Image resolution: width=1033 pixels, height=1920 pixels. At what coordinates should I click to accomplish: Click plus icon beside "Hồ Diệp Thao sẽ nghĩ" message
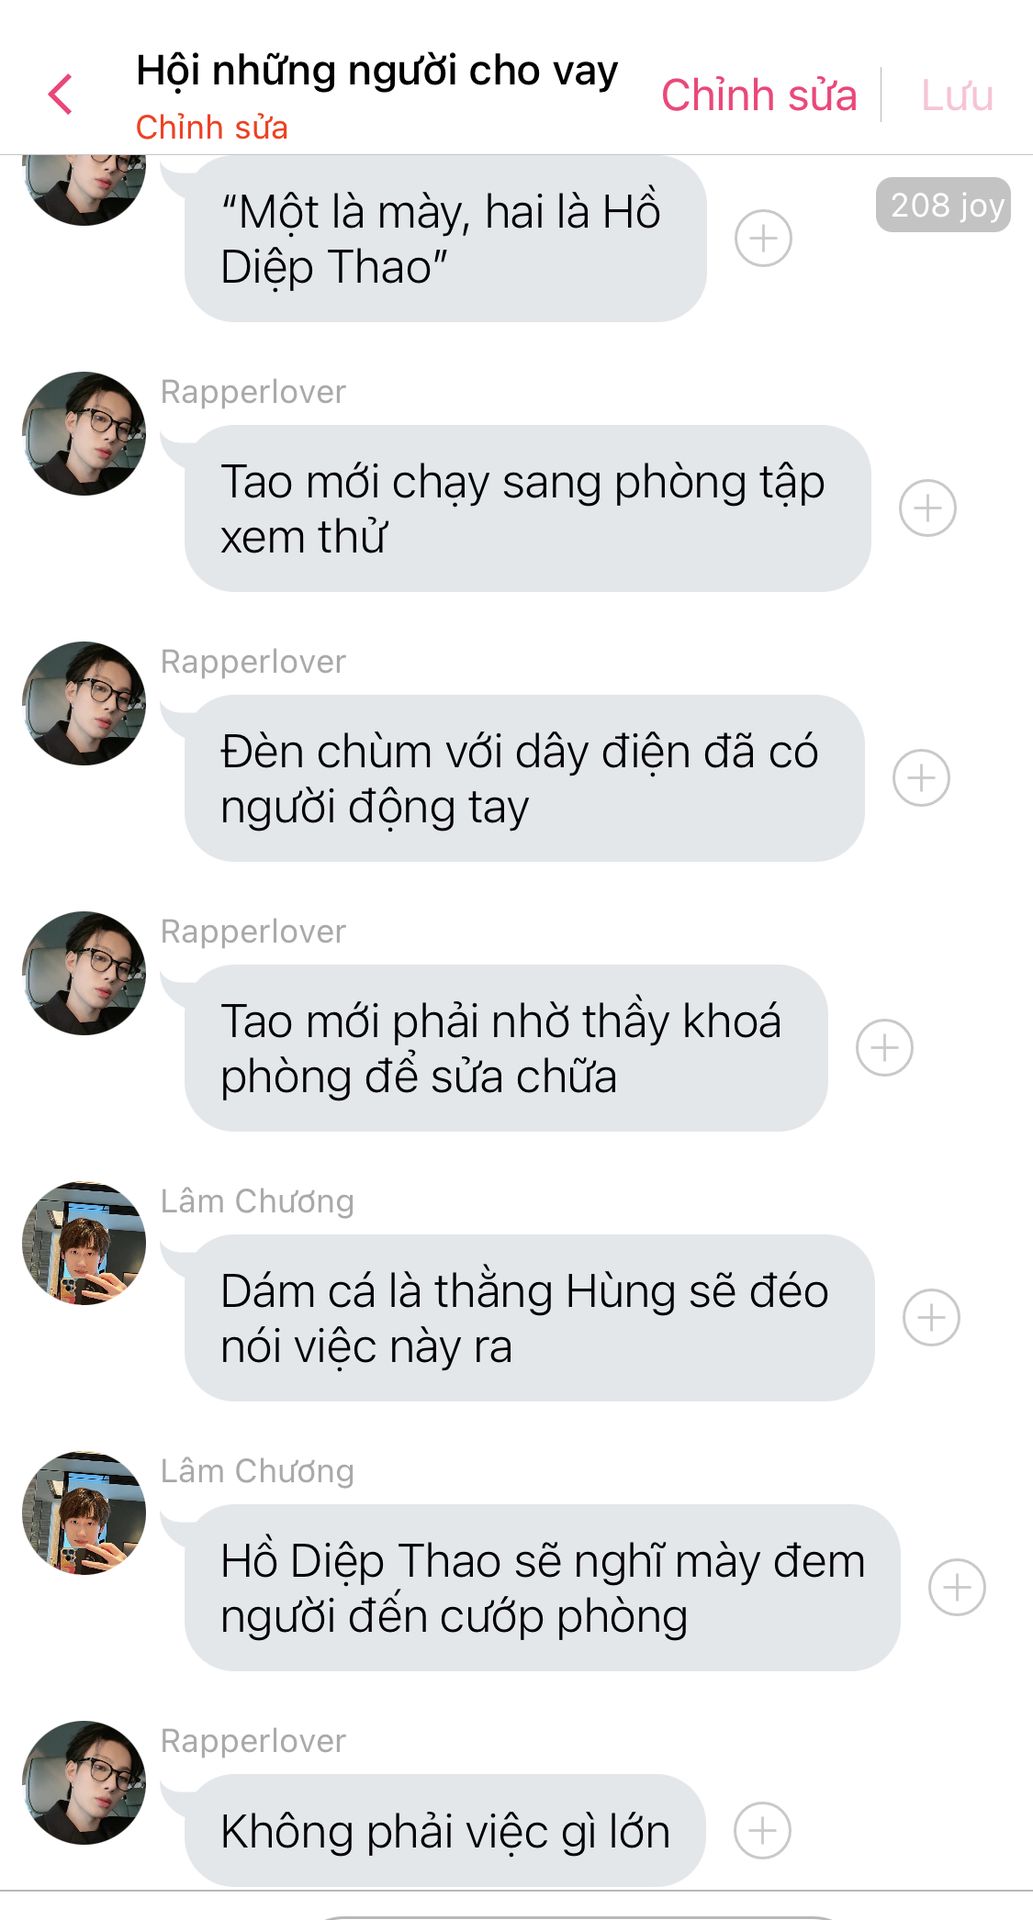[957, 1588]
